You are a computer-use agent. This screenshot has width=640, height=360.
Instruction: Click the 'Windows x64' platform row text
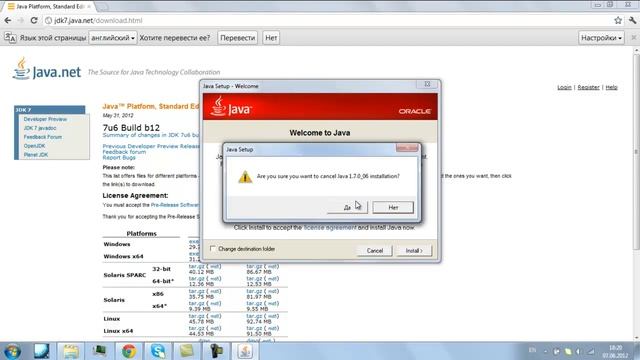pos(123,256)
